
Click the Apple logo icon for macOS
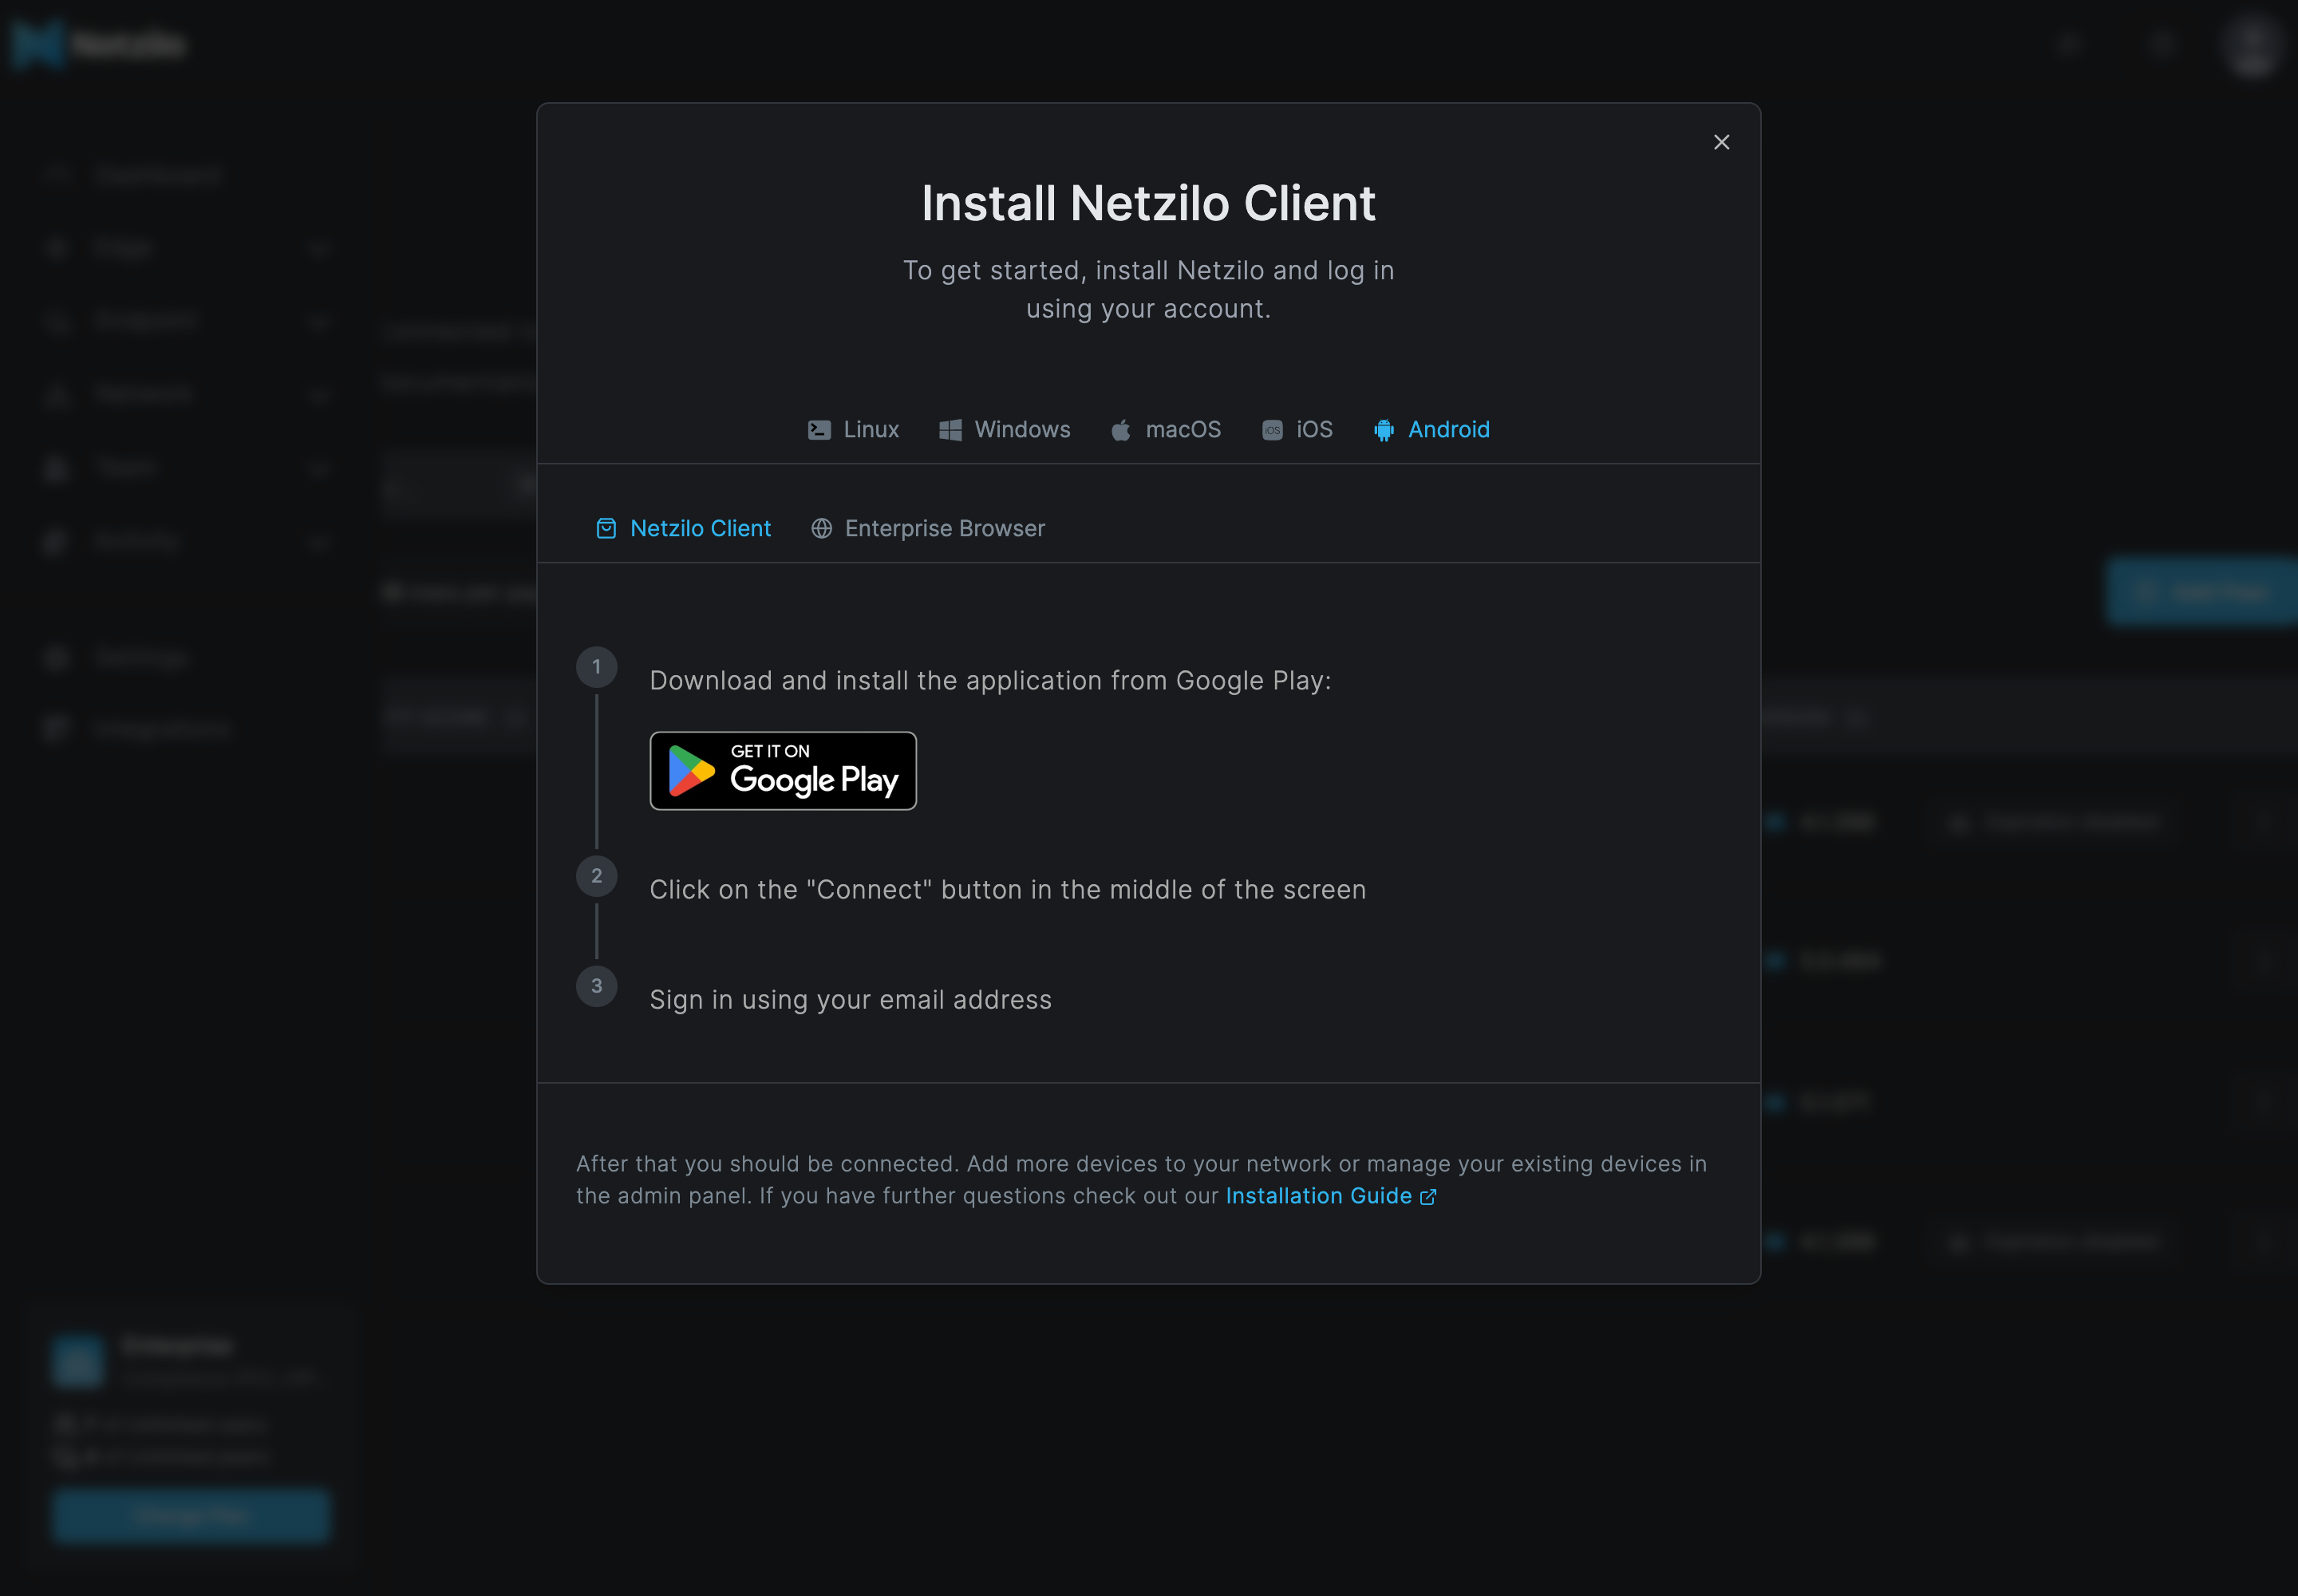pos(1121,430)
